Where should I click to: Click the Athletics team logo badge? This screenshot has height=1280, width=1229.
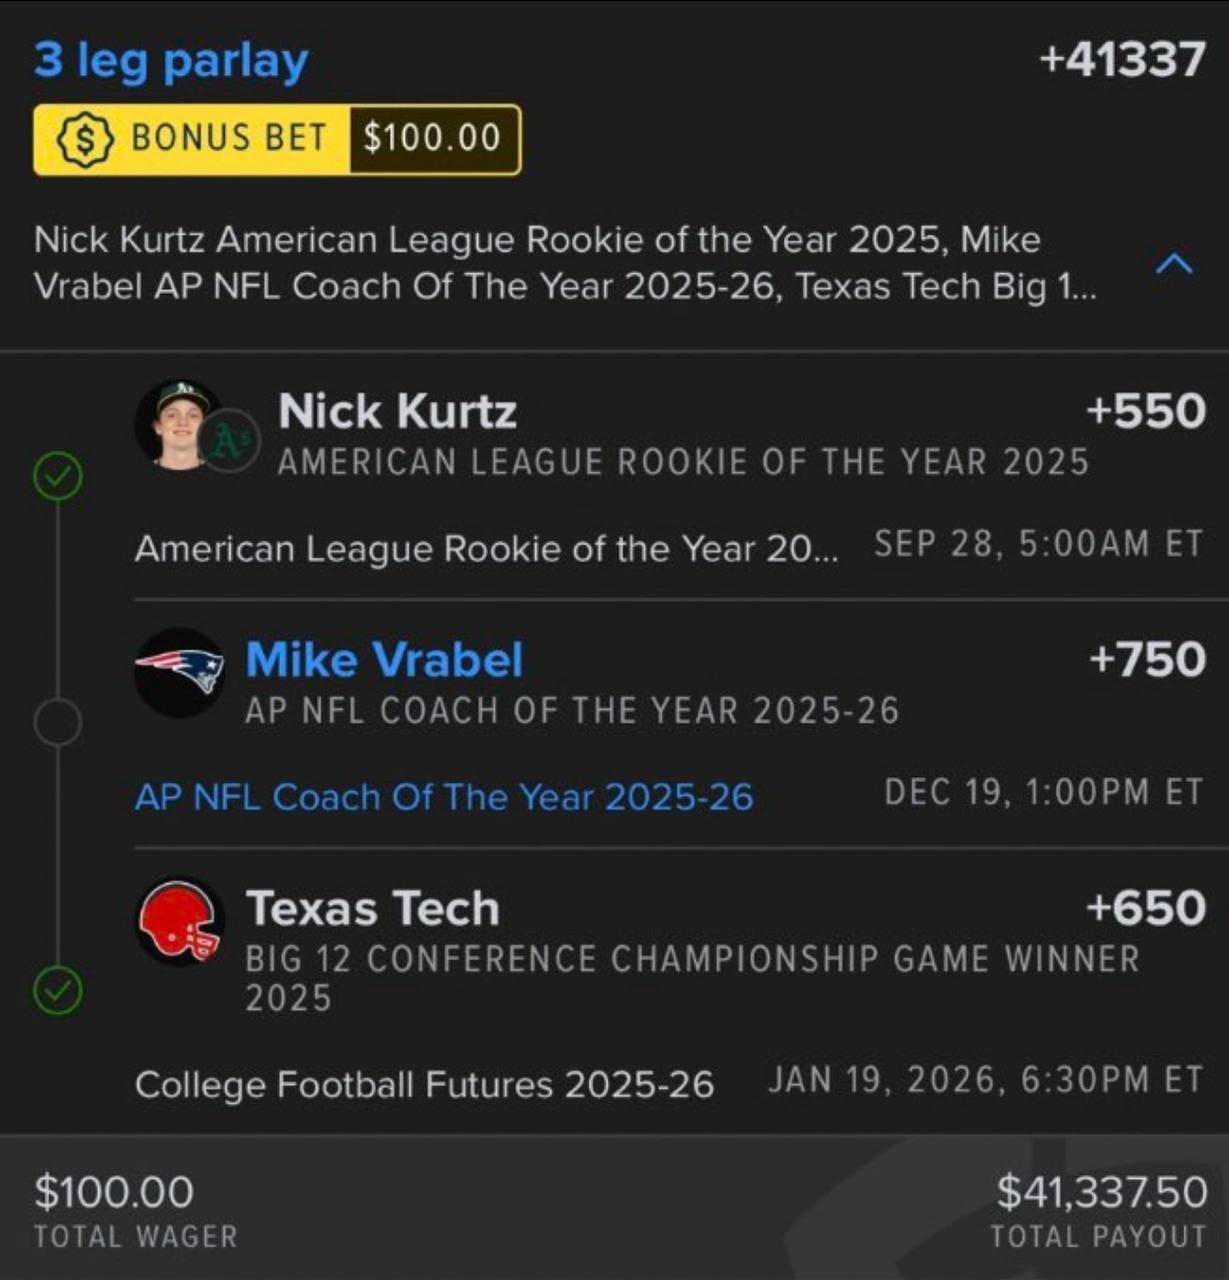229,440
